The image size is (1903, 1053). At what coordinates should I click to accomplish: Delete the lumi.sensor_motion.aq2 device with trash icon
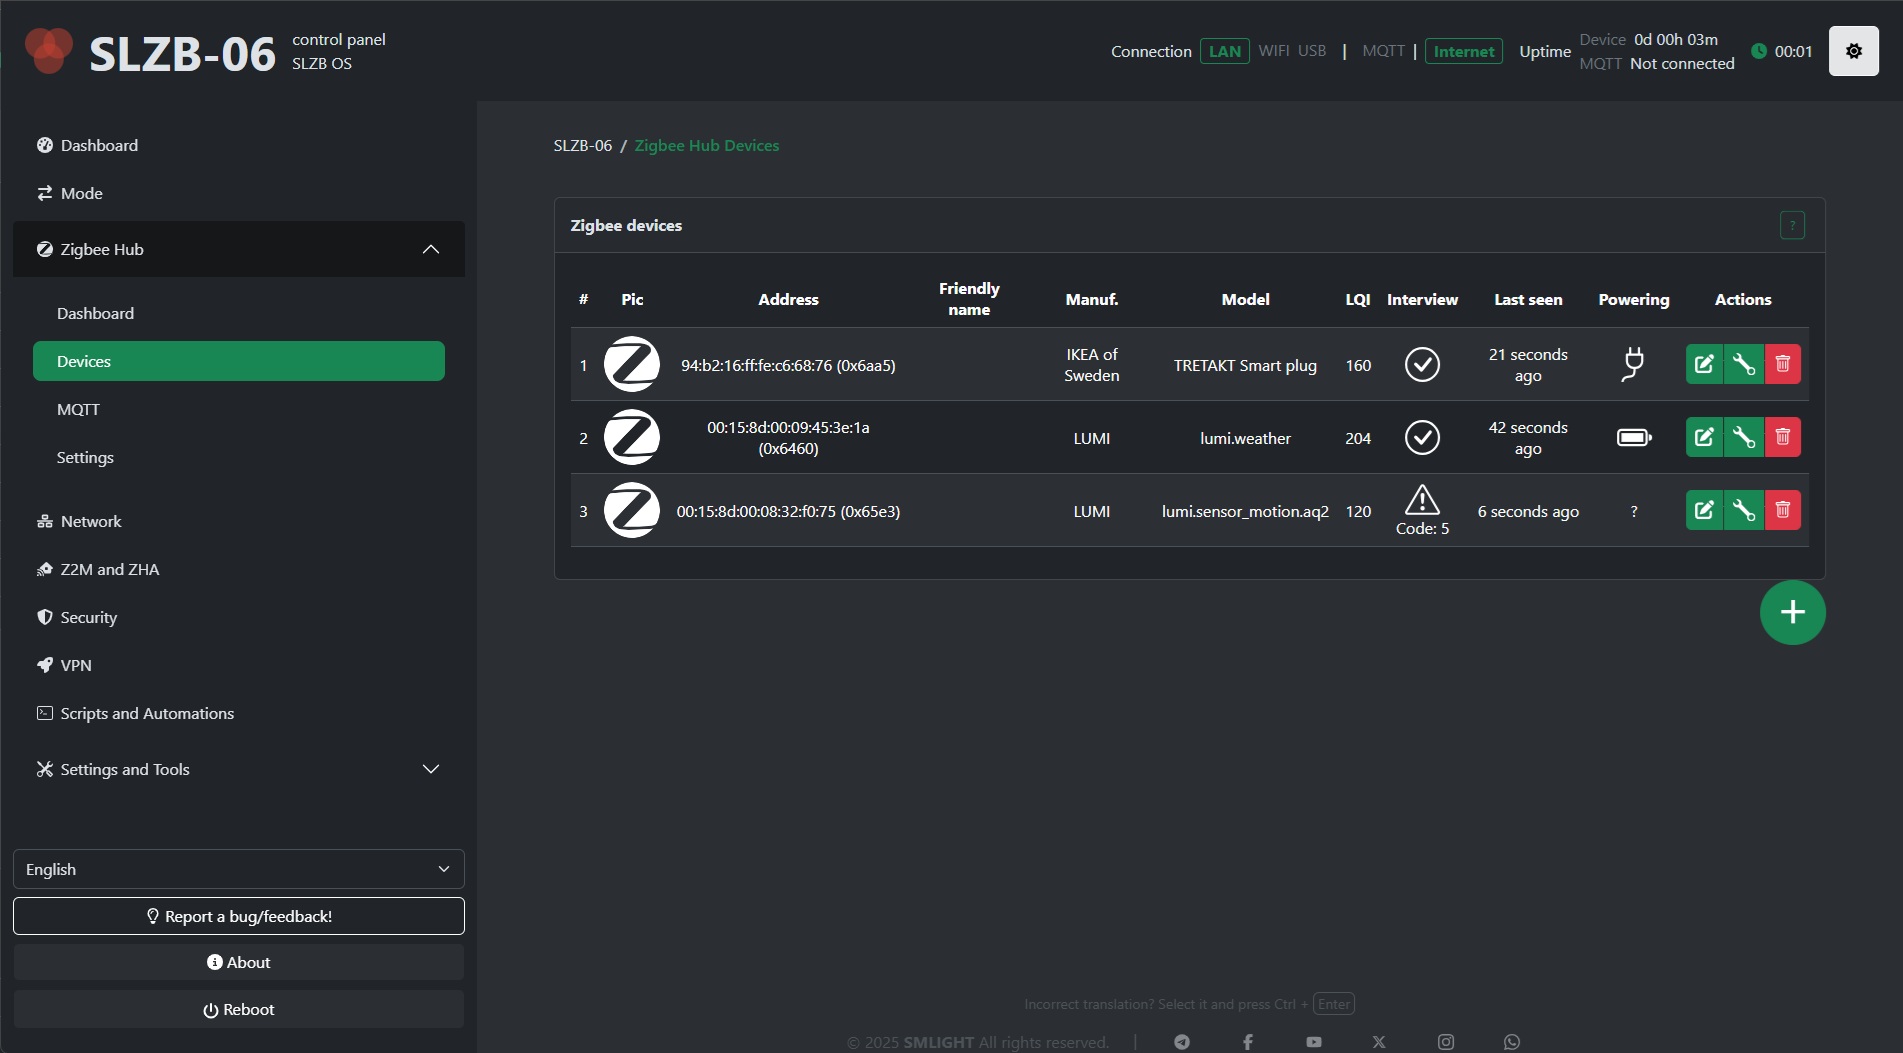coord(1782,510)
